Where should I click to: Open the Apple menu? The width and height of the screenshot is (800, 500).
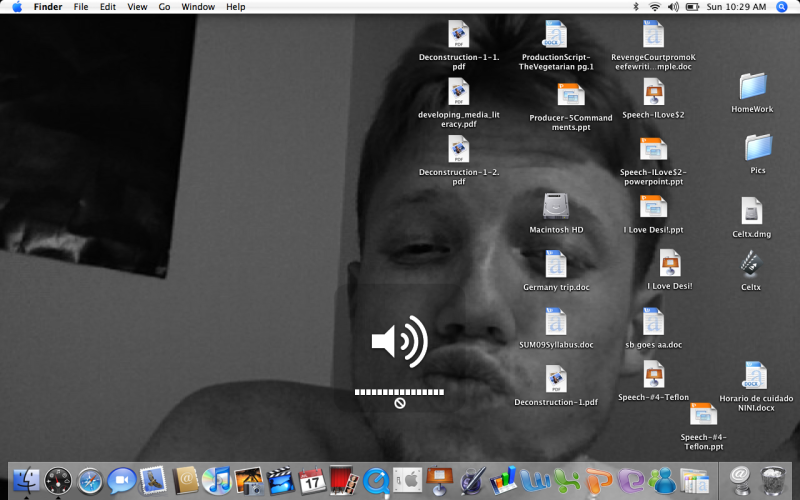click(x=16, y=7)
